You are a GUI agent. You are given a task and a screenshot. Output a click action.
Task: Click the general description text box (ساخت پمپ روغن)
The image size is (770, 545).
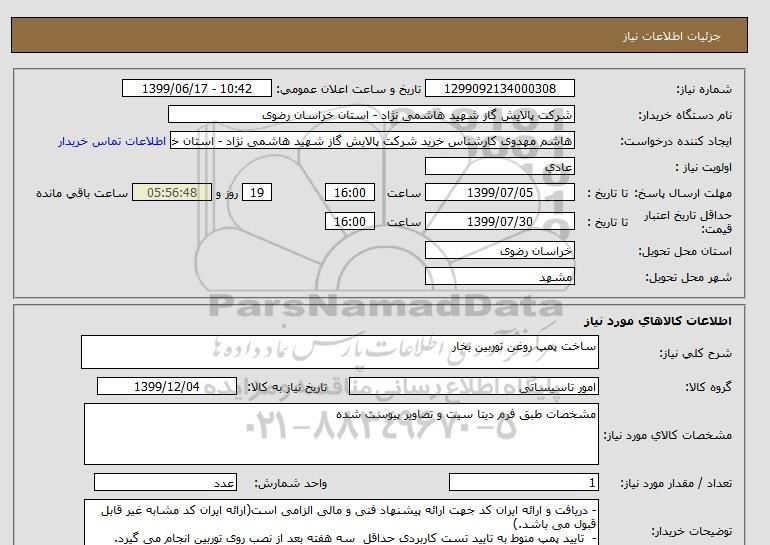[340, 352]
